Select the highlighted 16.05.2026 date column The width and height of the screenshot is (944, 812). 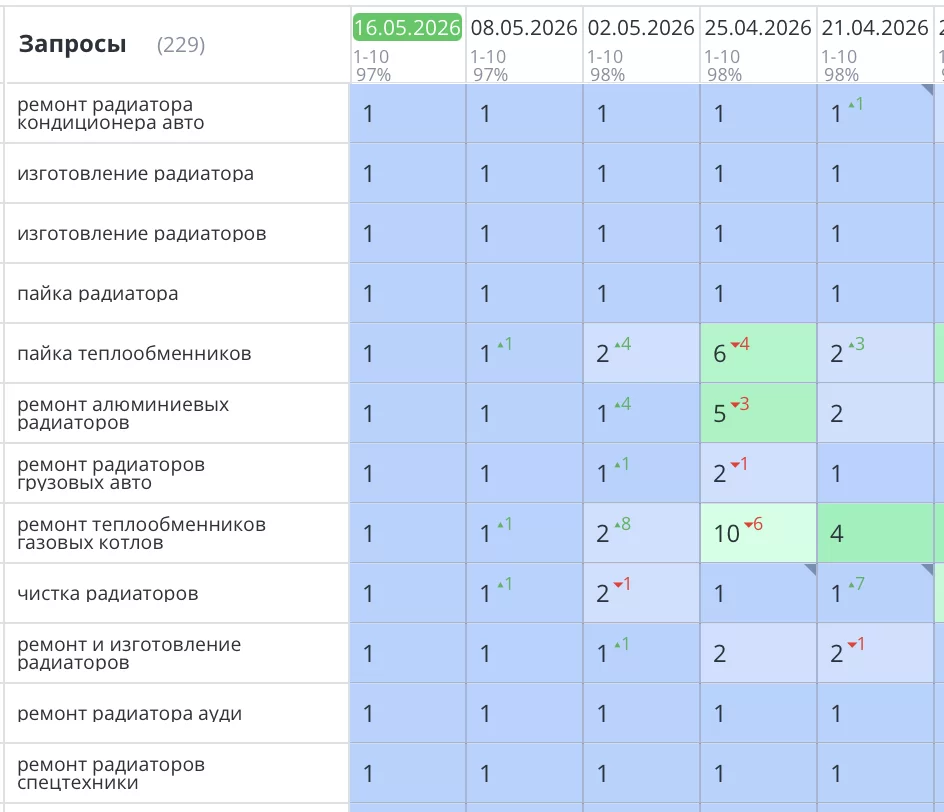407,28
